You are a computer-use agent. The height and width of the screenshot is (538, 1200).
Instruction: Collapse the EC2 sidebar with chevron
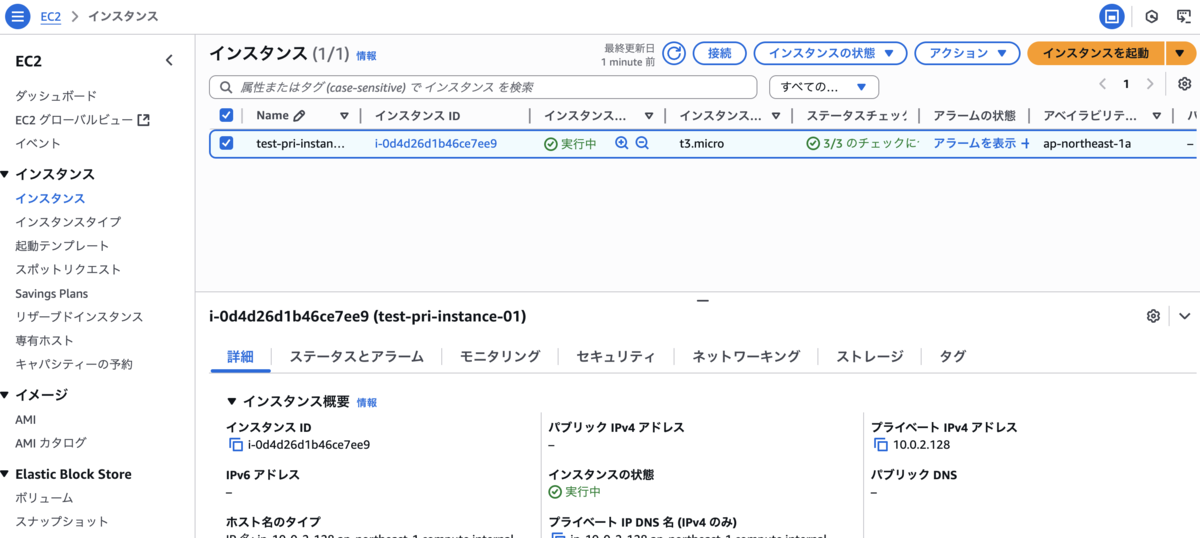[x=169, y=61]
